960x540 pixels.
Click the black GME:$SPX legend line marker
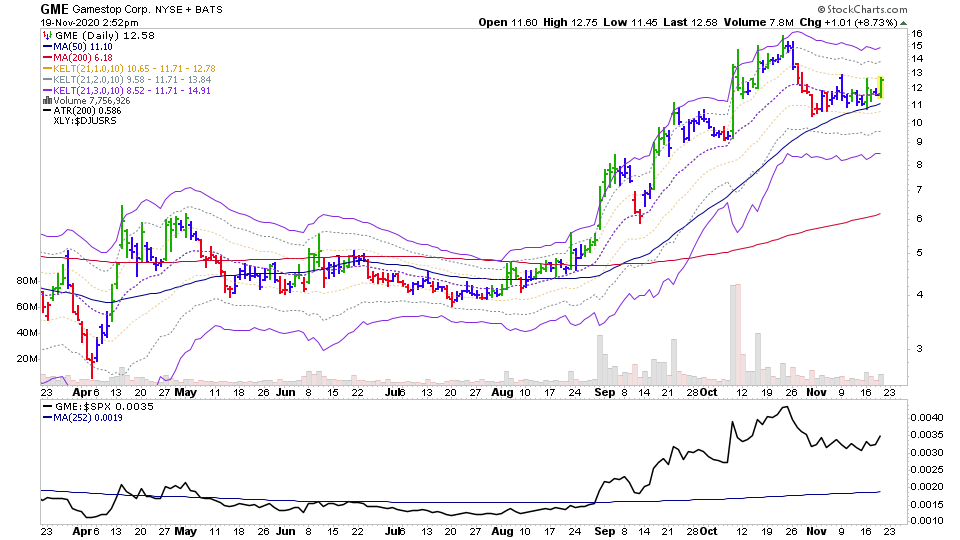pos(47,407)
